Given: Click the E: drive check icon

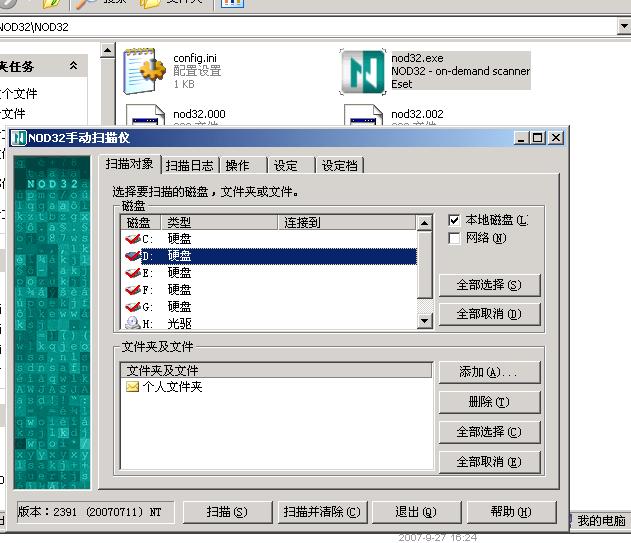Looking at the screenshot, I should tap(133, 273).
